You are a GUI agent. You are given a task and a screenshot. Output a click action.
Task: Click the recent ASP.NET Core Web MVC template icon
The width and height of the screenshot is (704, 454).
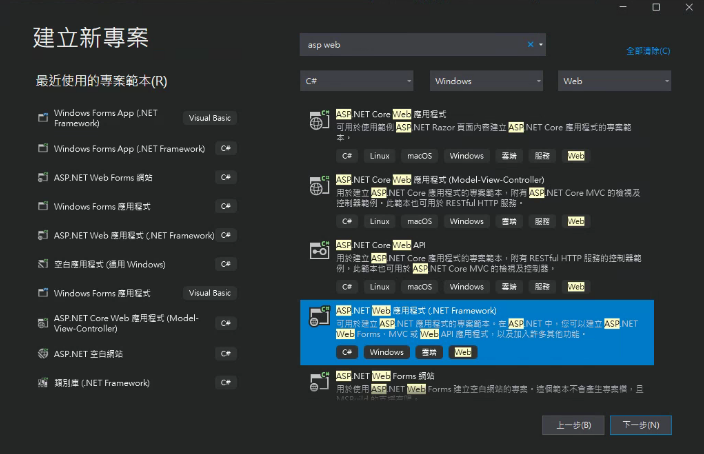click(43, 323)
